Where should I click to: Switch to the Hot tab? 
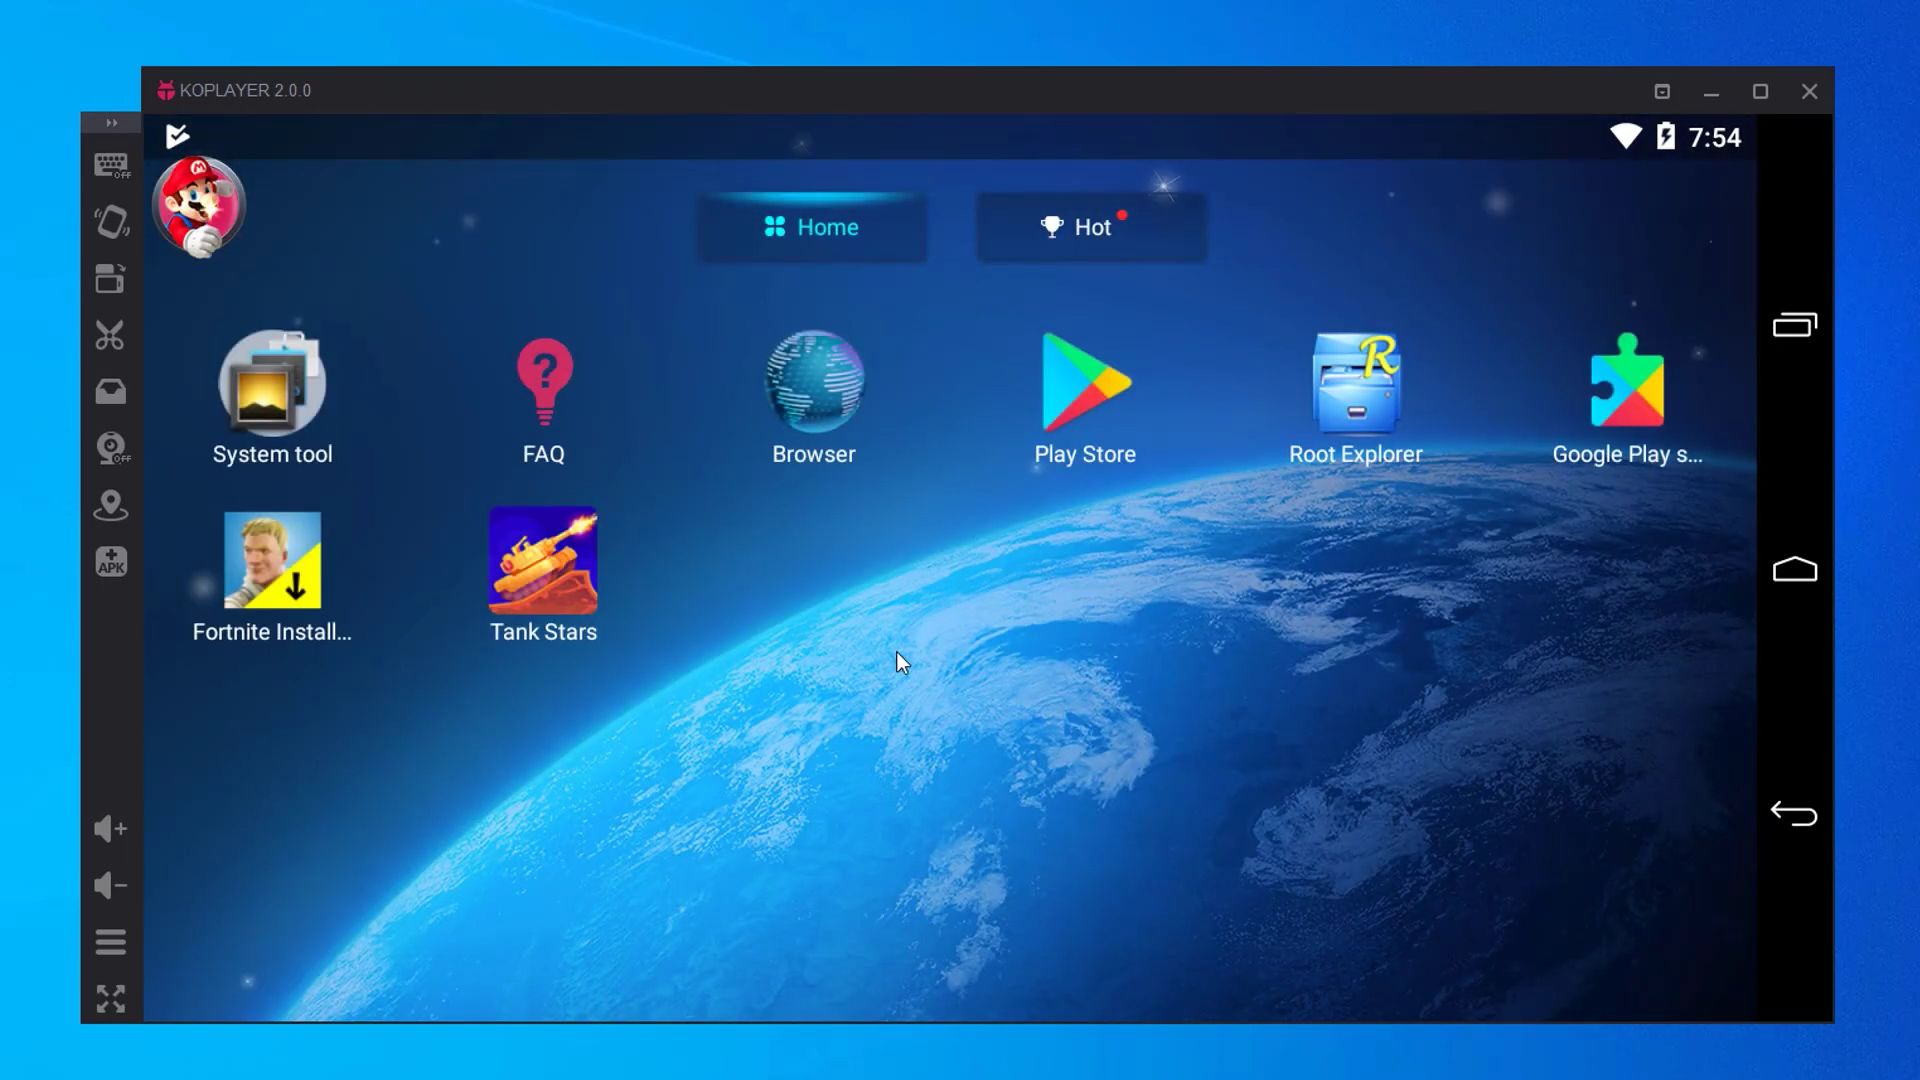click(x=1092, y=227)
